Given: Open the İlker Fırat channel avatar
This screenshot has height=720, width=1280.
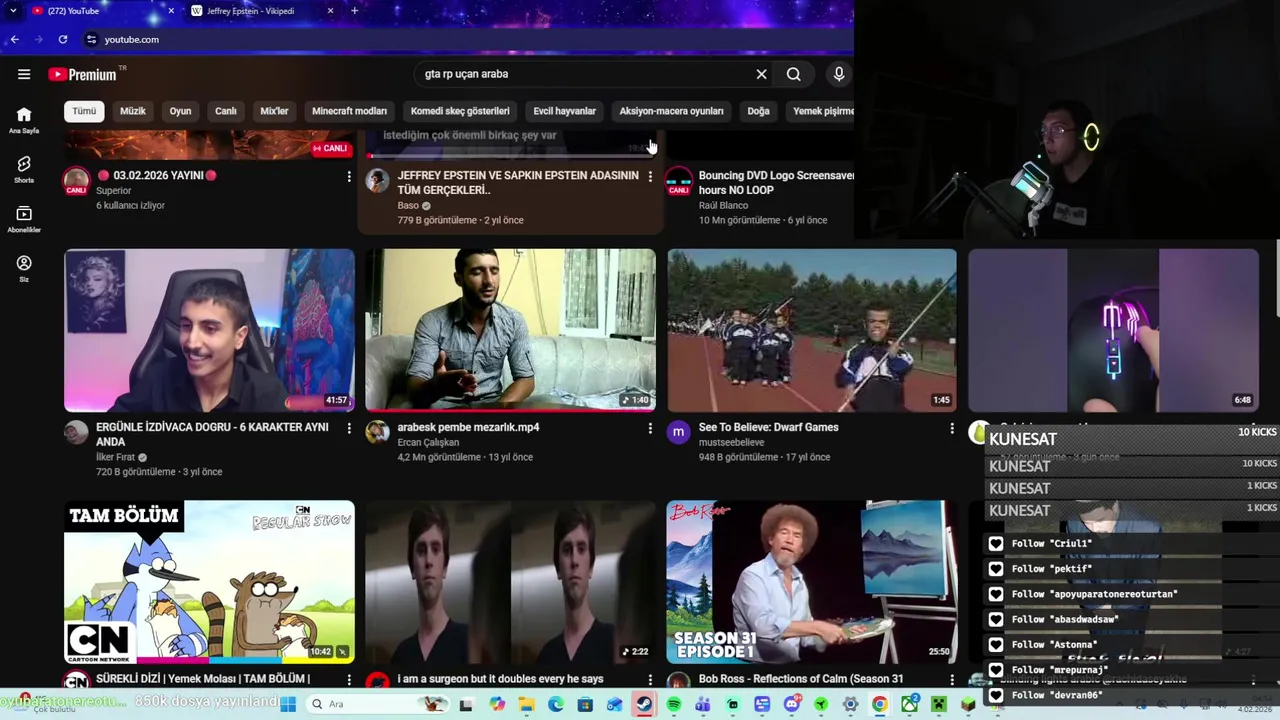Looking at the screenshot, I should [76, 432].
